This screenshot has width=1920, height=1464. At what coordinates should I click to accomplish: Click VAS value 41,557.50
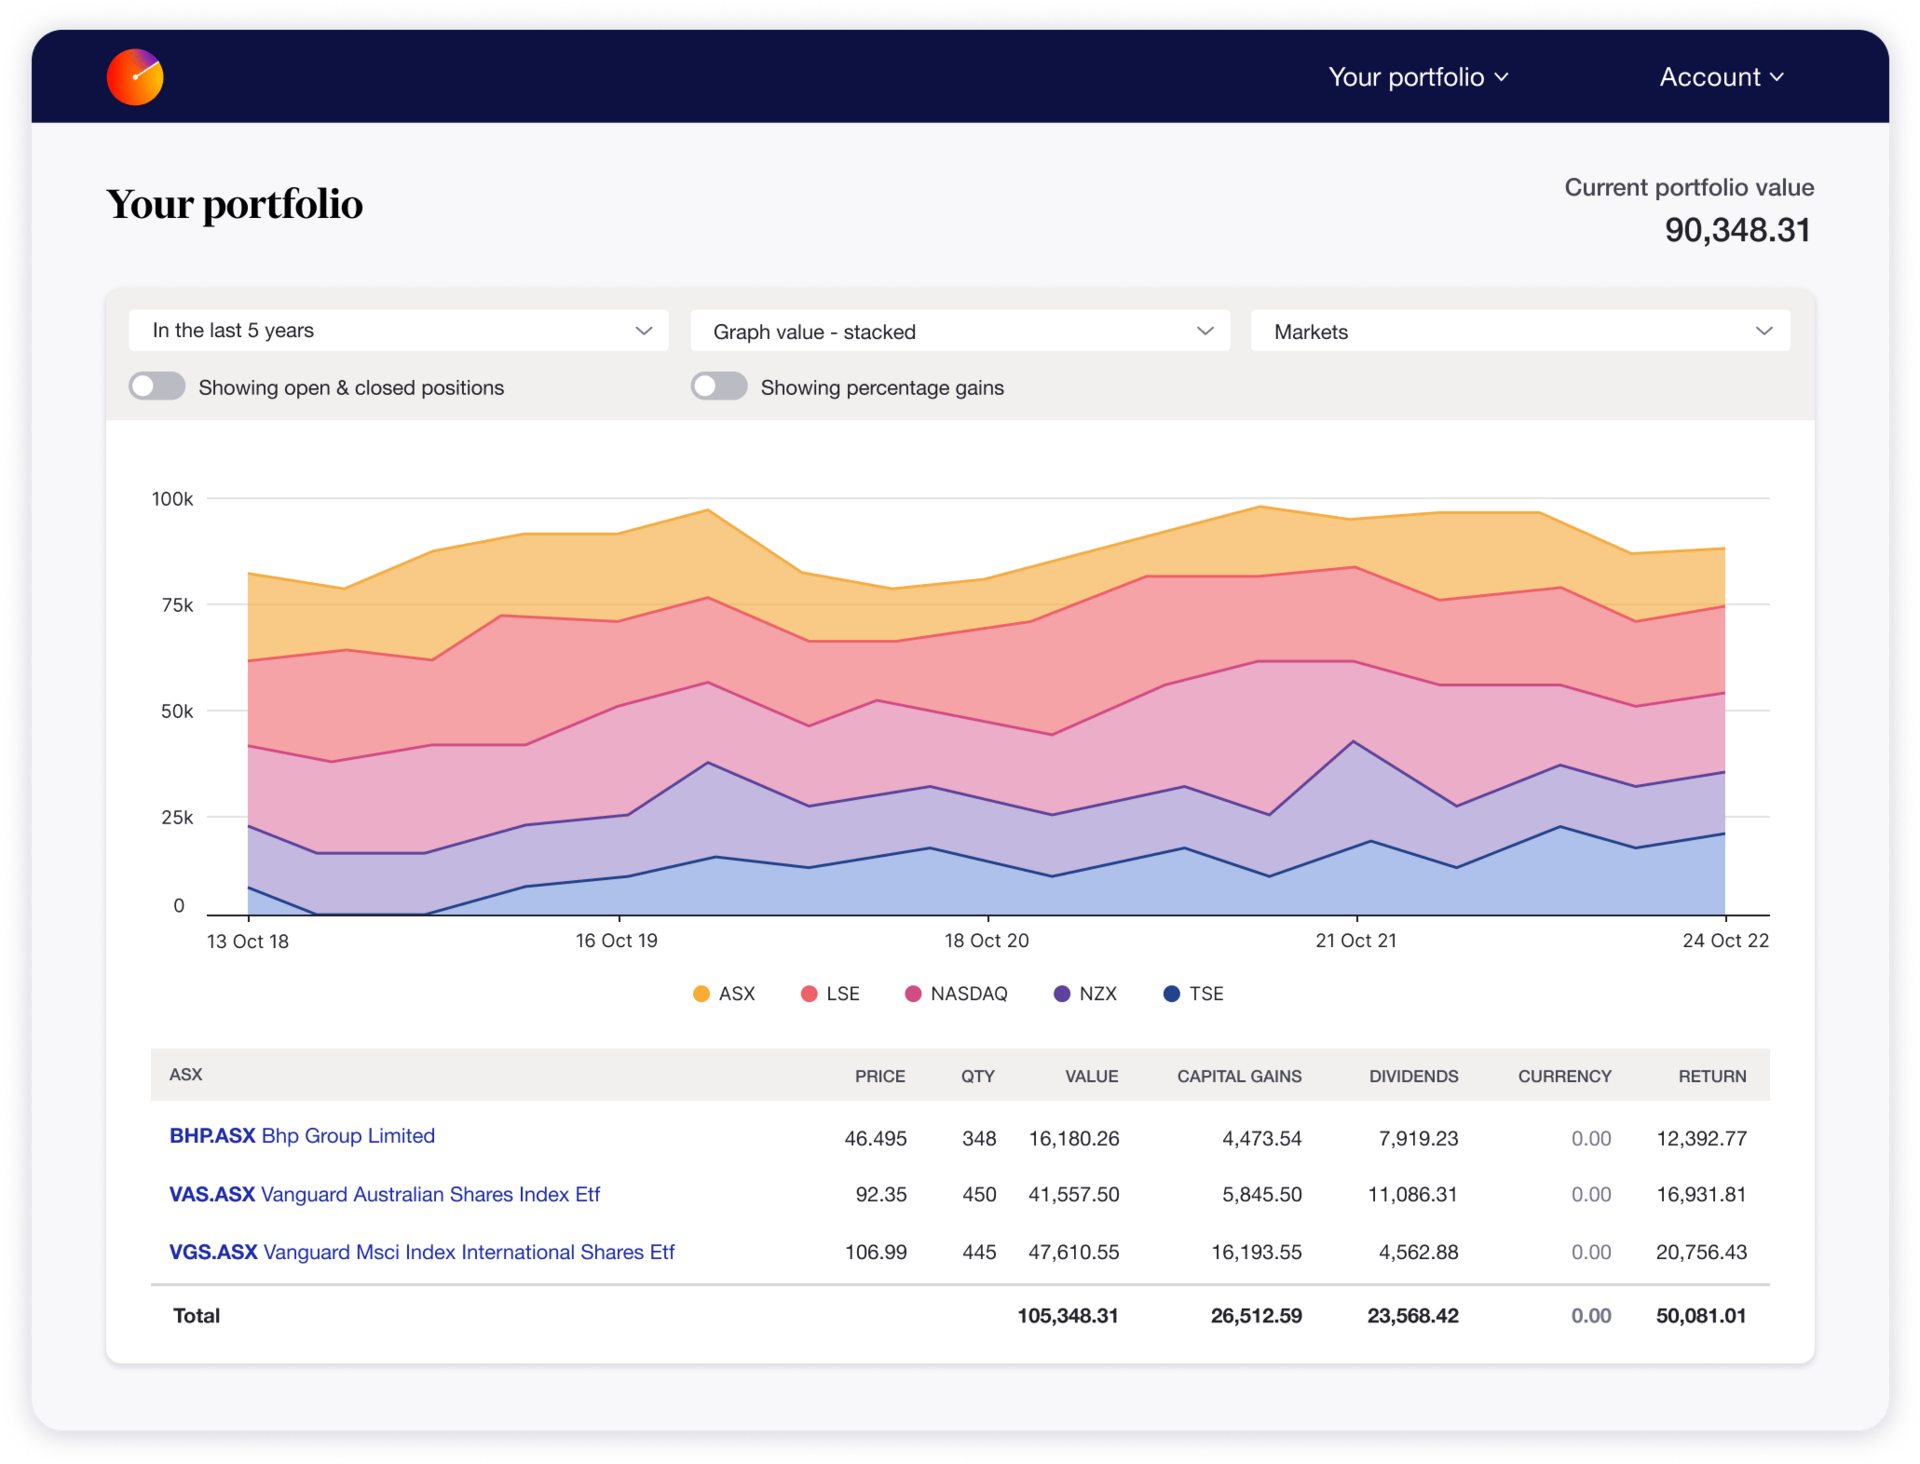1074,1194
